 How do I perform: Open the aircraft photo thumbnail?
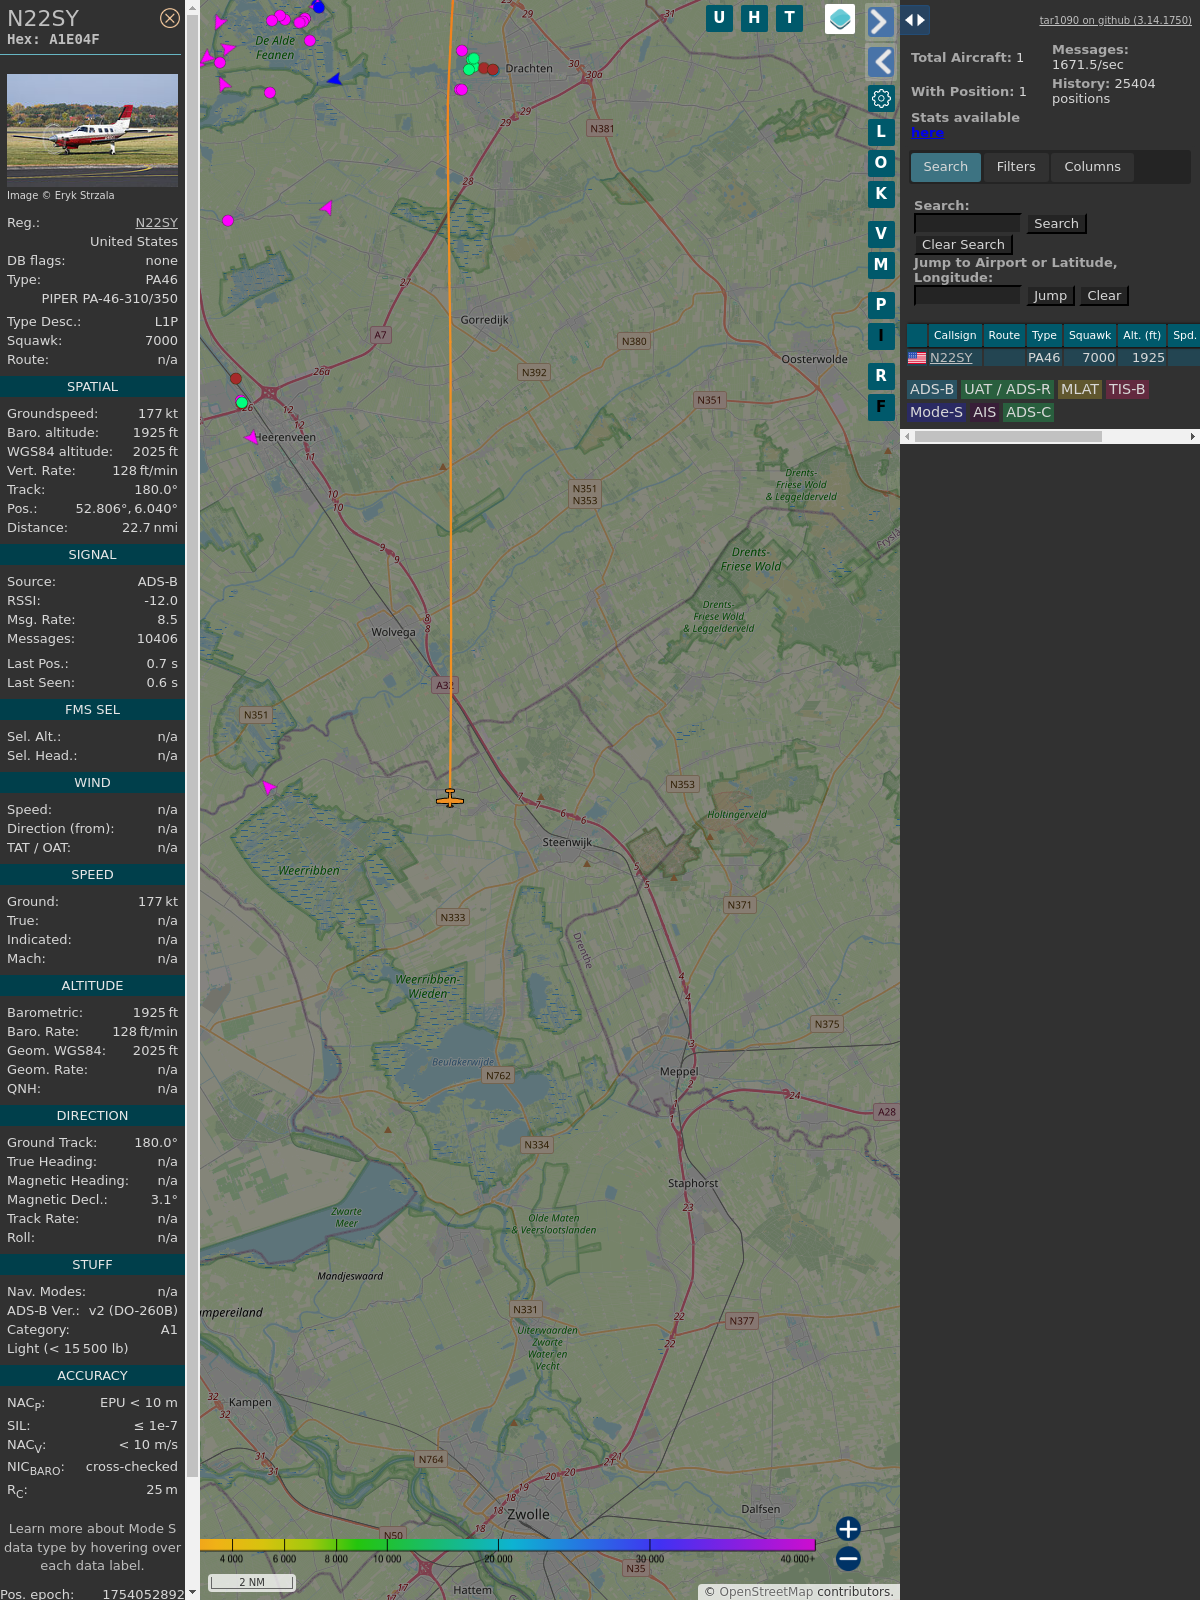click(x=93, y=130)
